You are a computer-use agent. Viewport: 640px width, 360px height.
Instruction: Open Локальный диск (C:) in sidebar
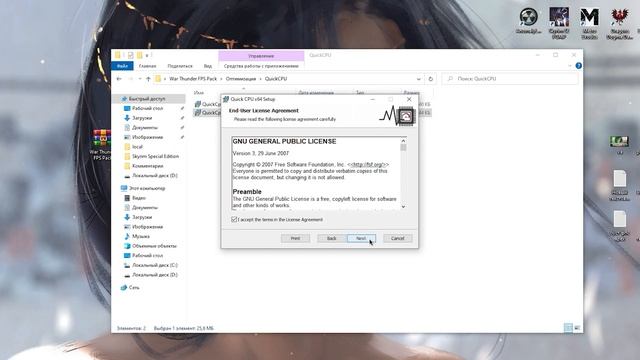[x=155, y=265]
